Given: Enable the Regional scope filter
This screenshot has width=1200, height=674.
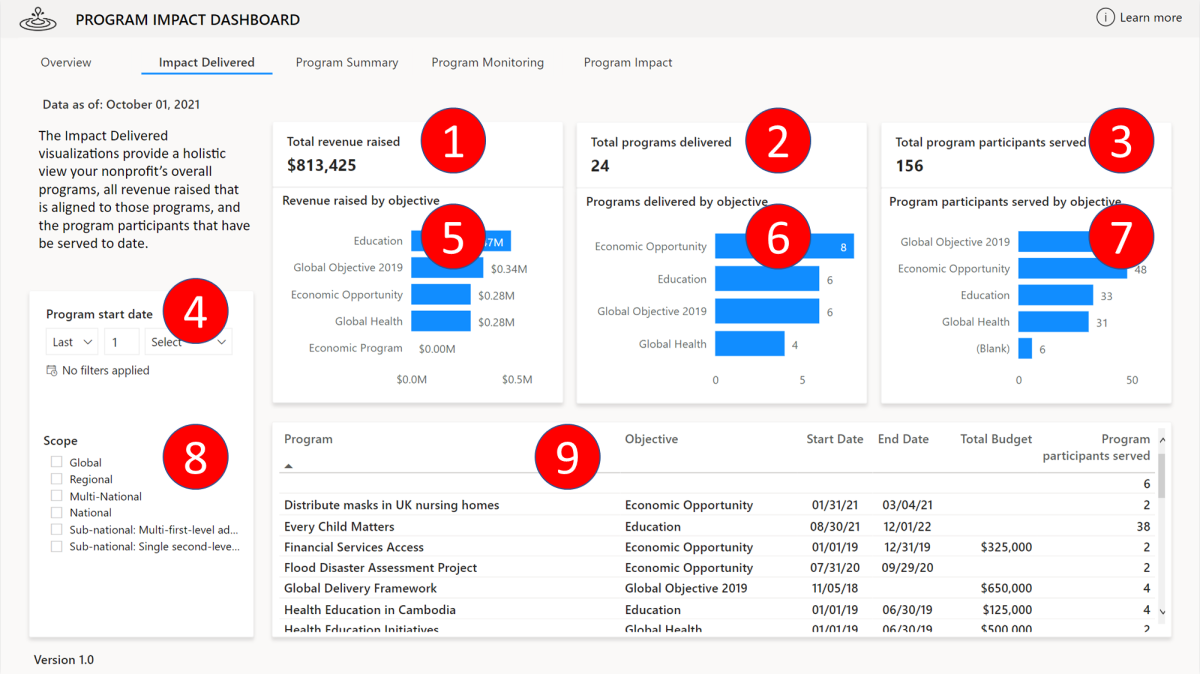Looking at the screenshot, I should (x=56, y=479).
